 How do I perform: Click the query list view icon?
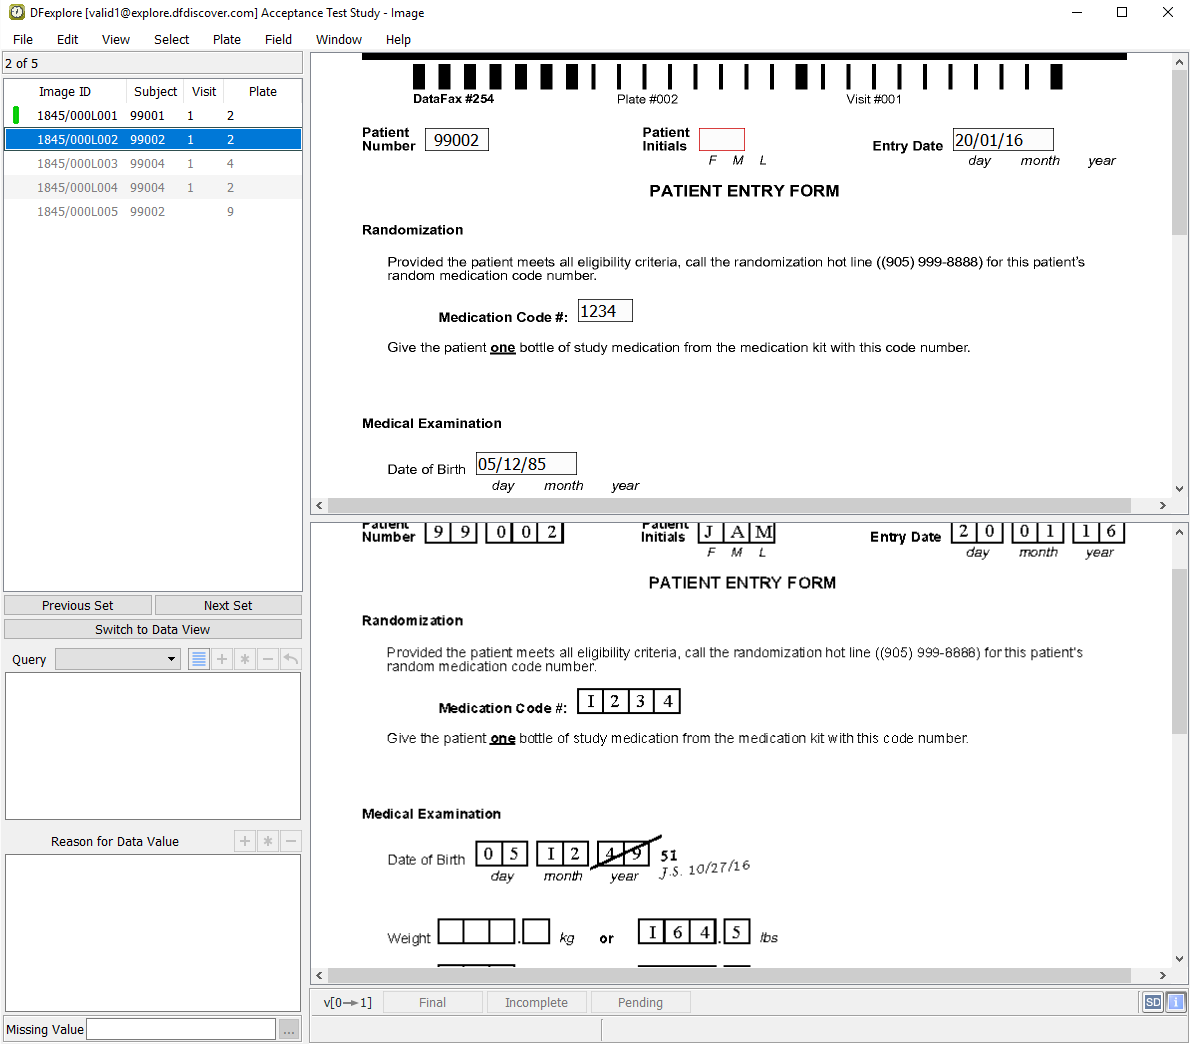point(199,659)
